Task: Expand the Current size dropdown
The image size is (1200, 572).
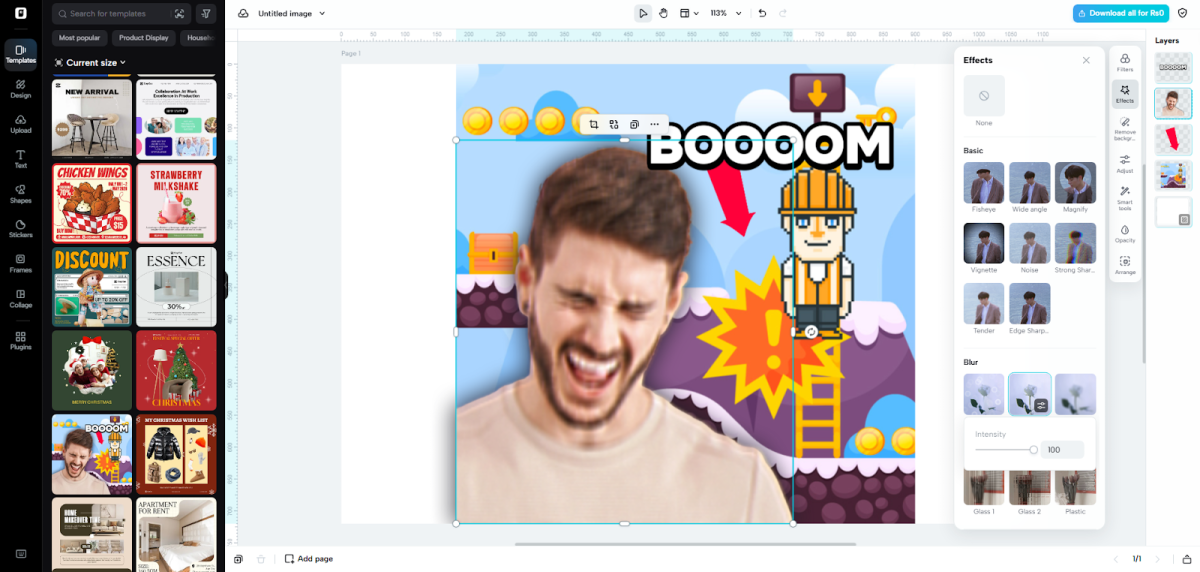Action: [x=91, y=62]
